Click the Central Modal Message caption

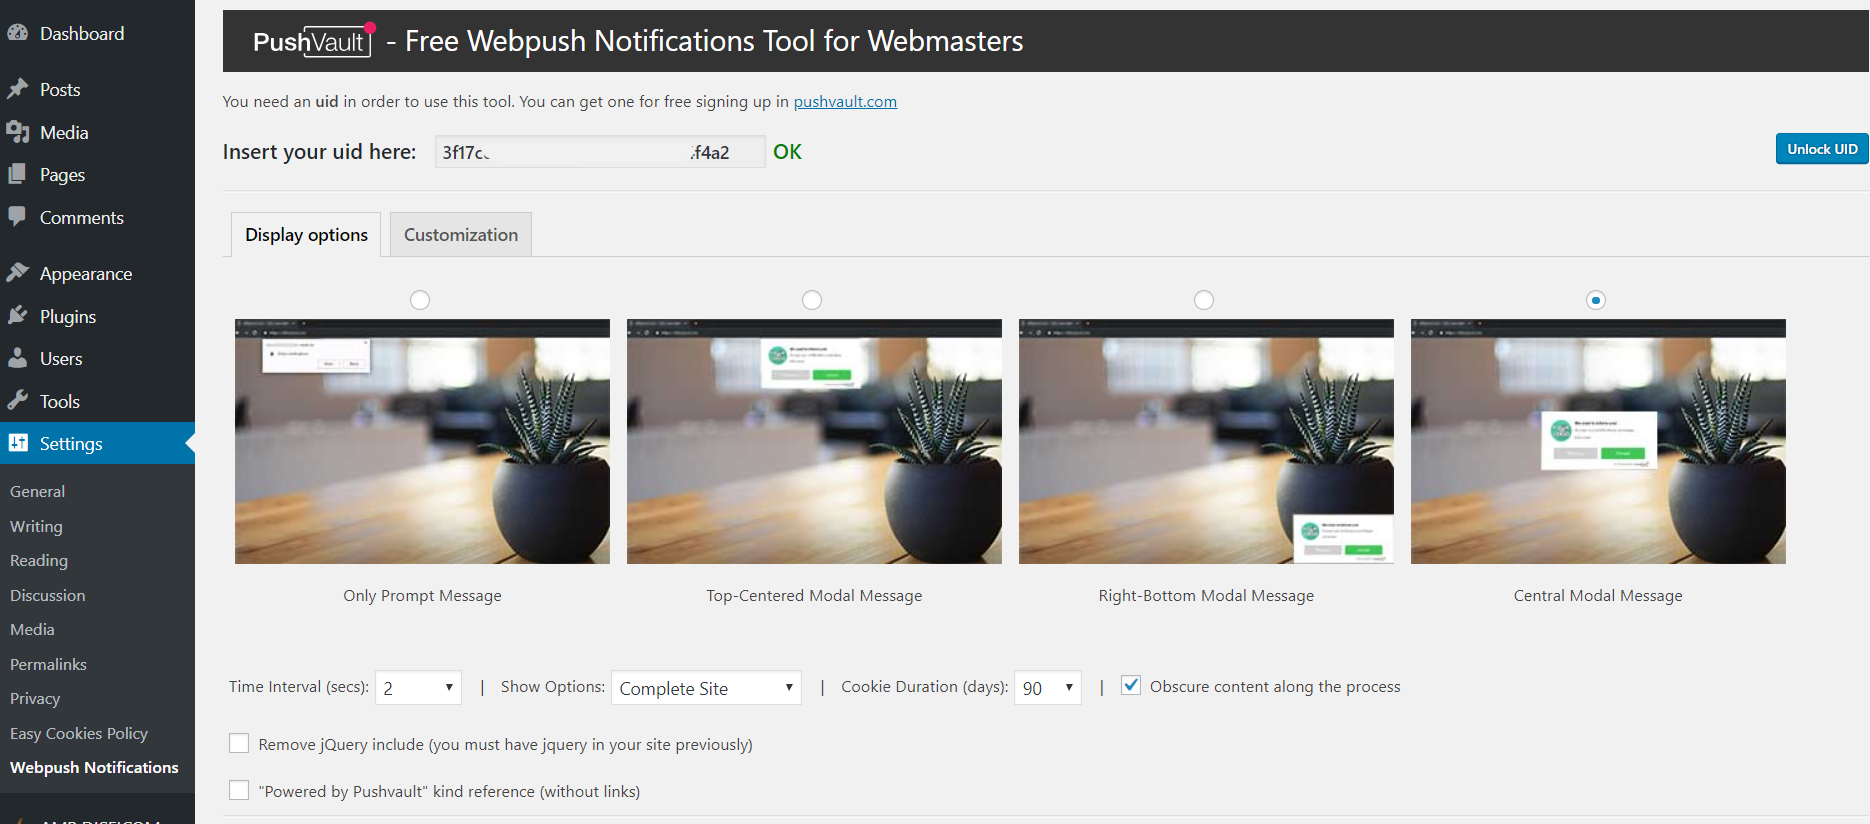coord(1598,595)
